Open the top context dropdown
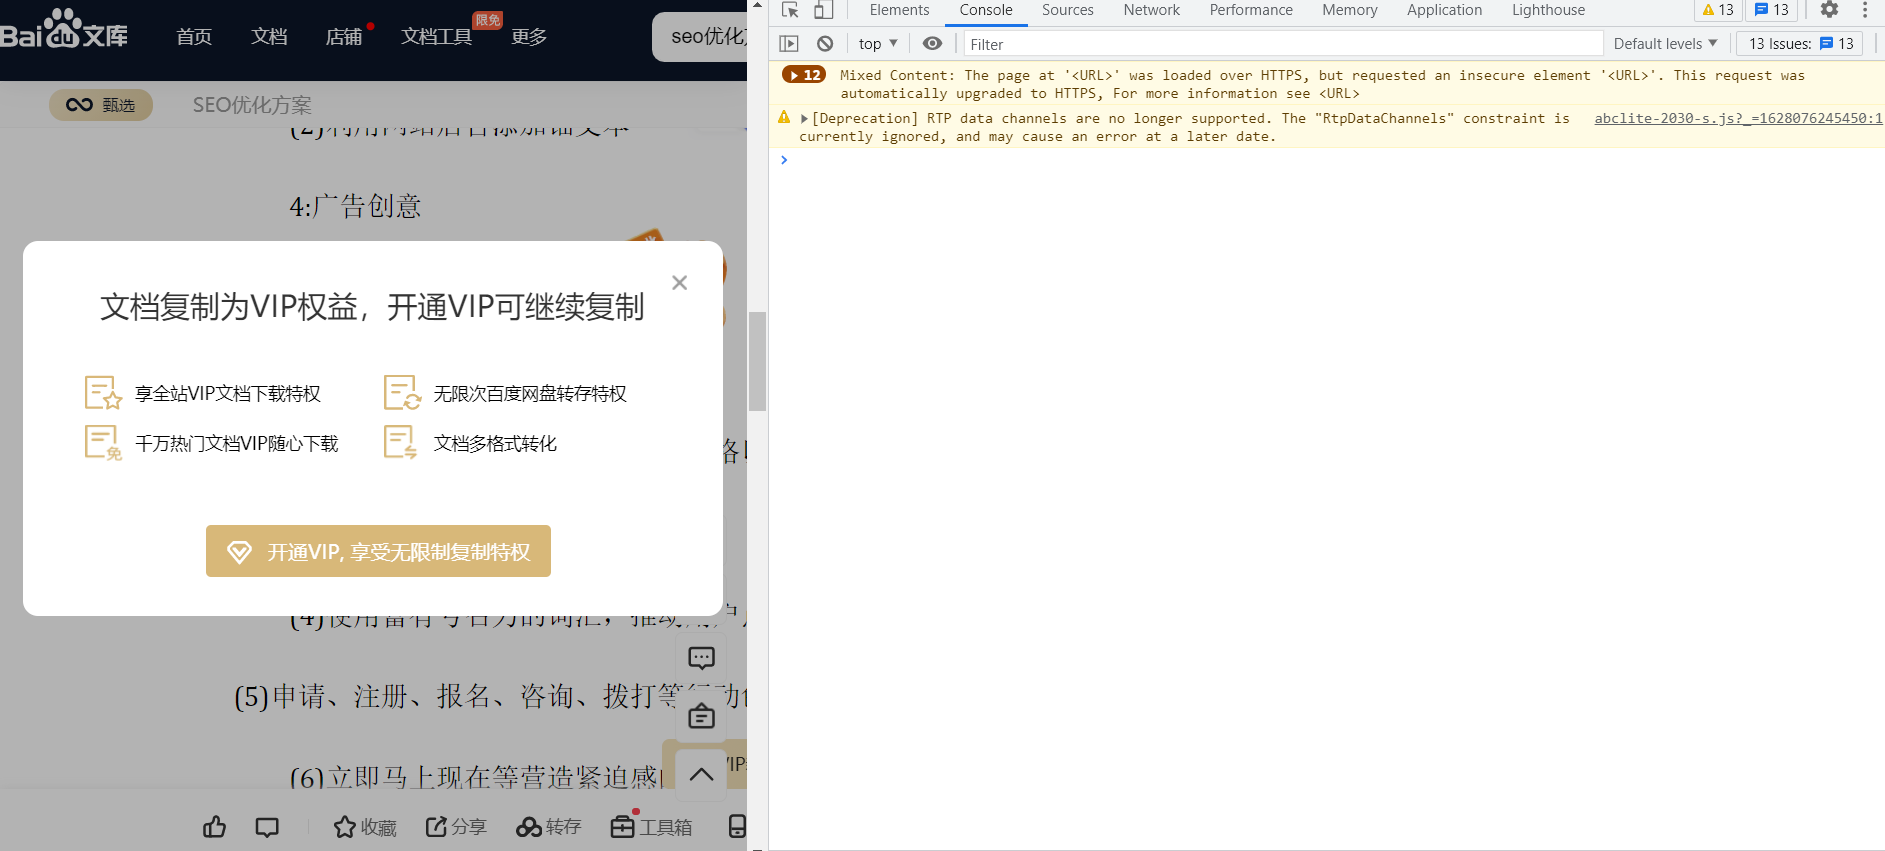1885x851 pixels. click(878, 43)
